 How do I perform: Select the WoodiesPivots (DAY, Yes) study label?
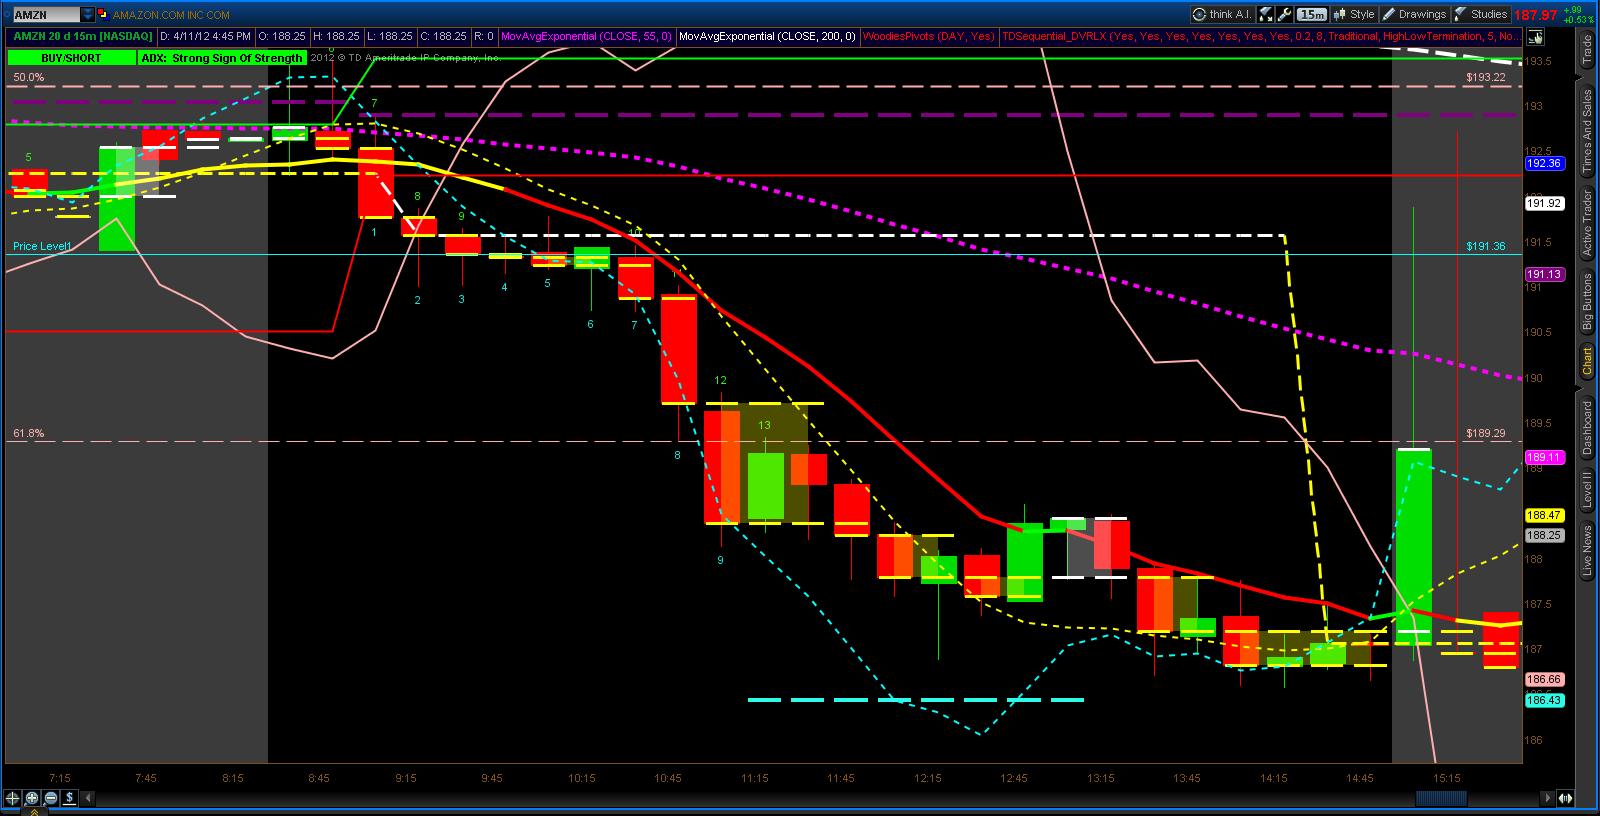(x=929, y=36)
